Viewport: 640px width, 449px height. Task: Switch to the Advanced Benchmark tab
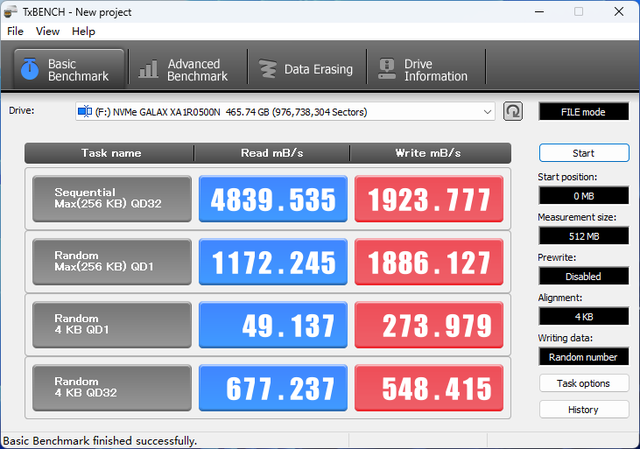pyautogui.click(x=188, y=69)
